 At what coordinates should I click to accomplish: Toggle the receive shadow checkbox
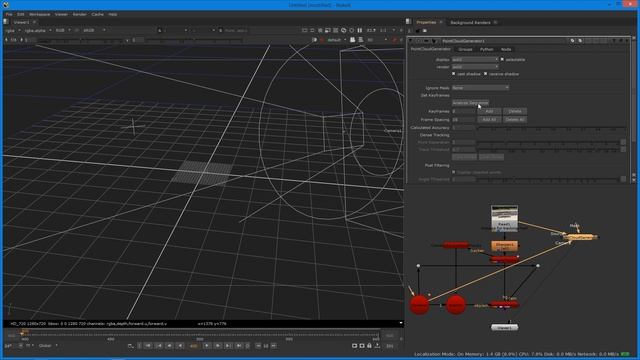pyautogui.click(x=485, y=74)
